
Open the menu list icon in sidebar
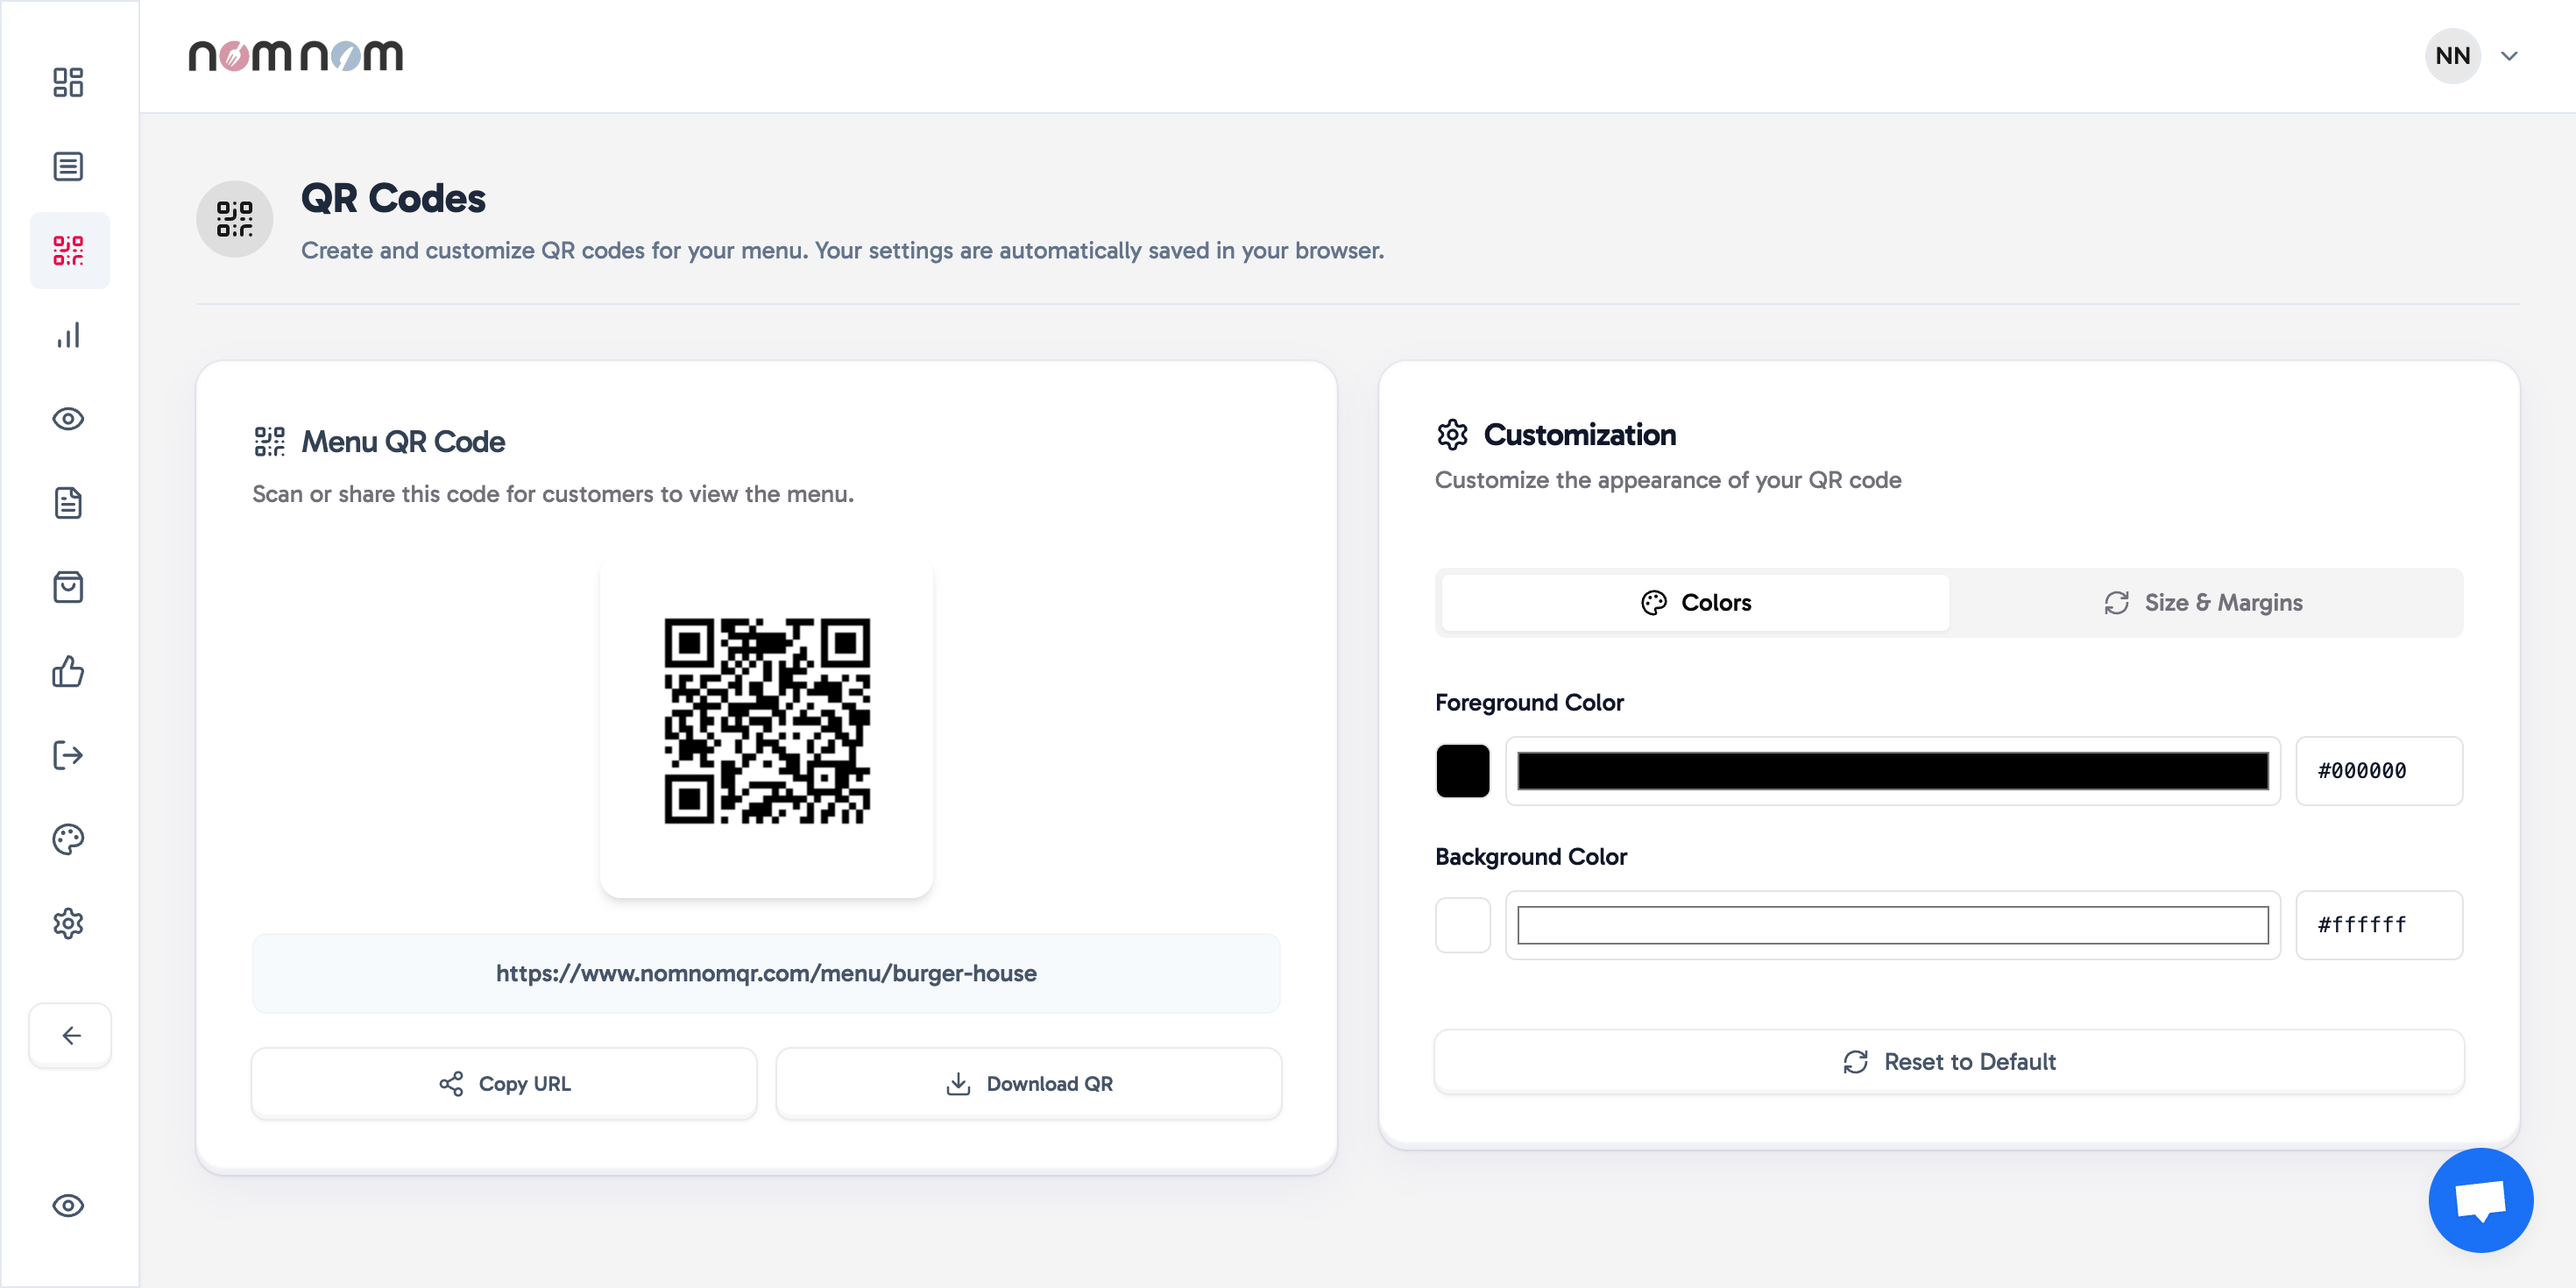coord(68,166)
